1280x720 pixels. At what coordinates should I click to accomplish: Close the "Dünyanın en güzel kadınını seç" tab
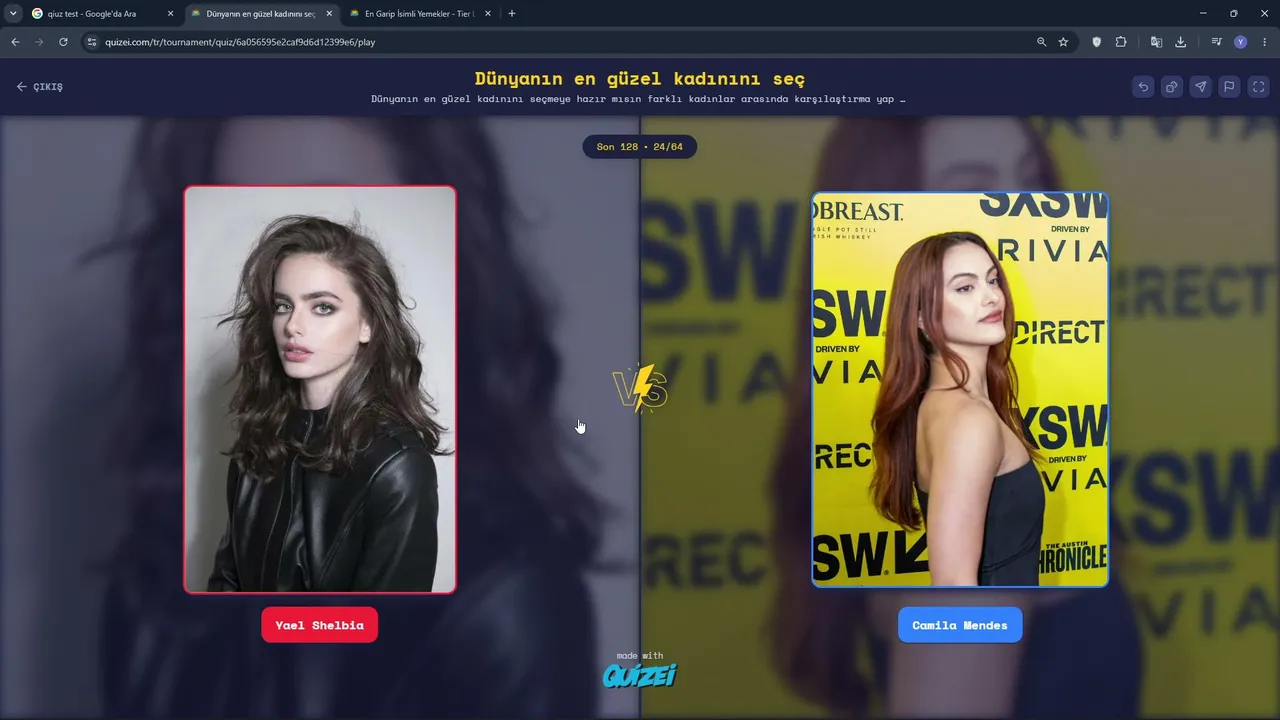(x=329, y=14)
